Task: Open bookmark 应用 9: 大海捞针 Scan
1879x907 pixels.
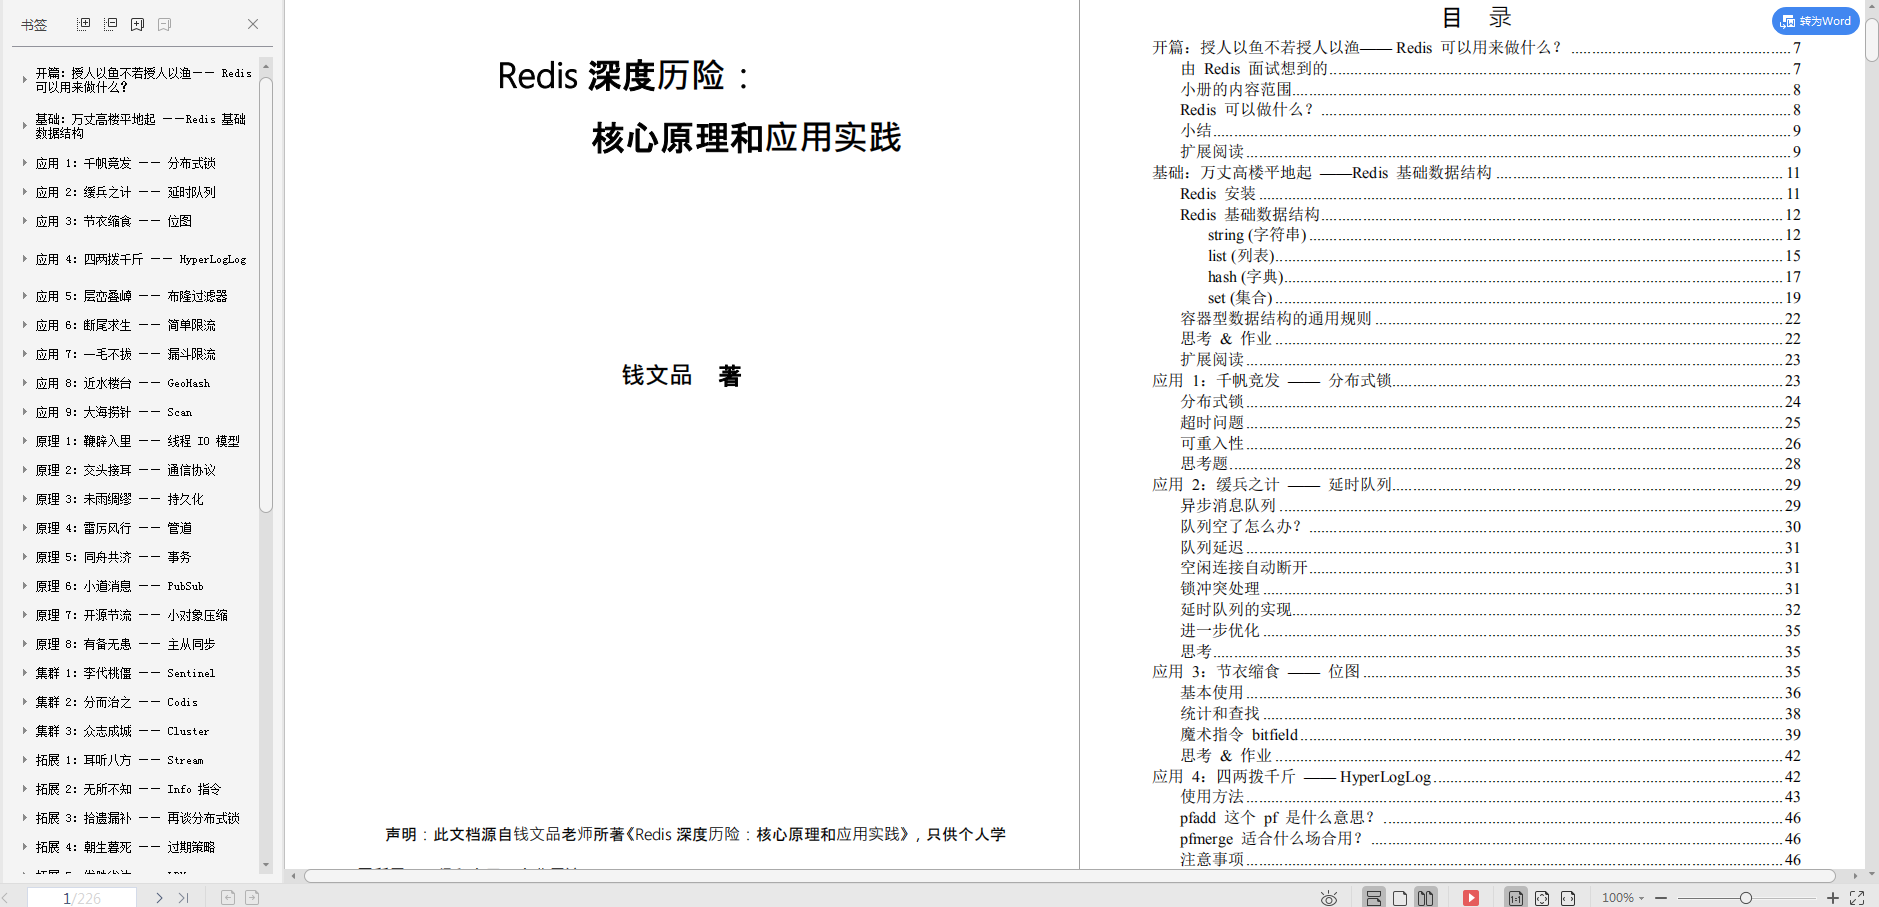Action: coord(114,412)
